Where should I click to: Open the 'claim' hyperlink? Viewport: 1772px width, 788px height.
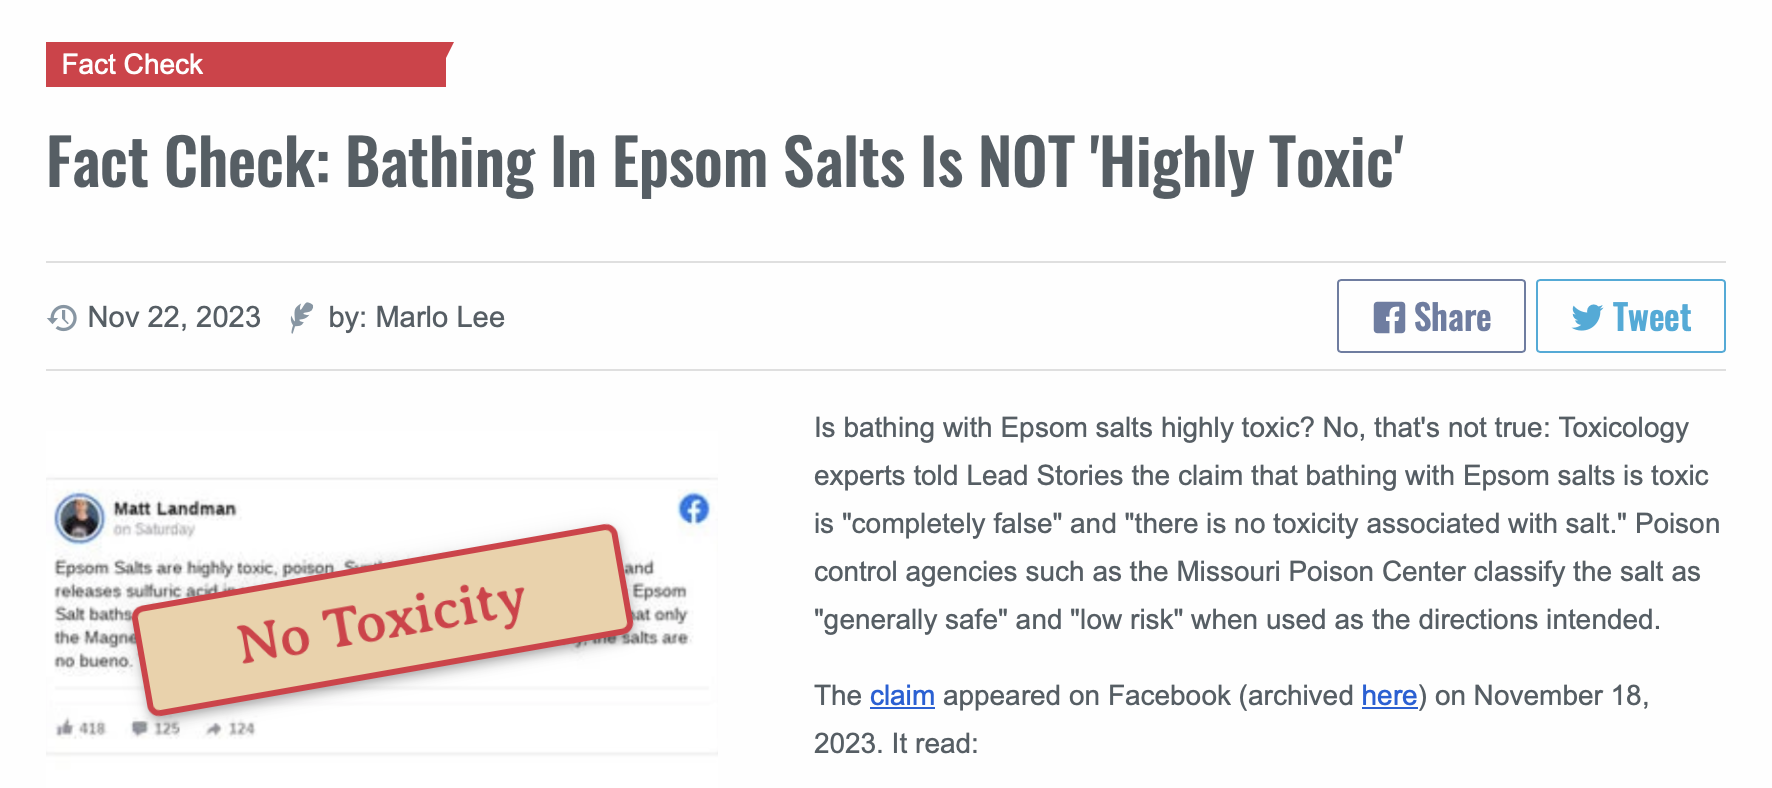(x=902, y=695)
